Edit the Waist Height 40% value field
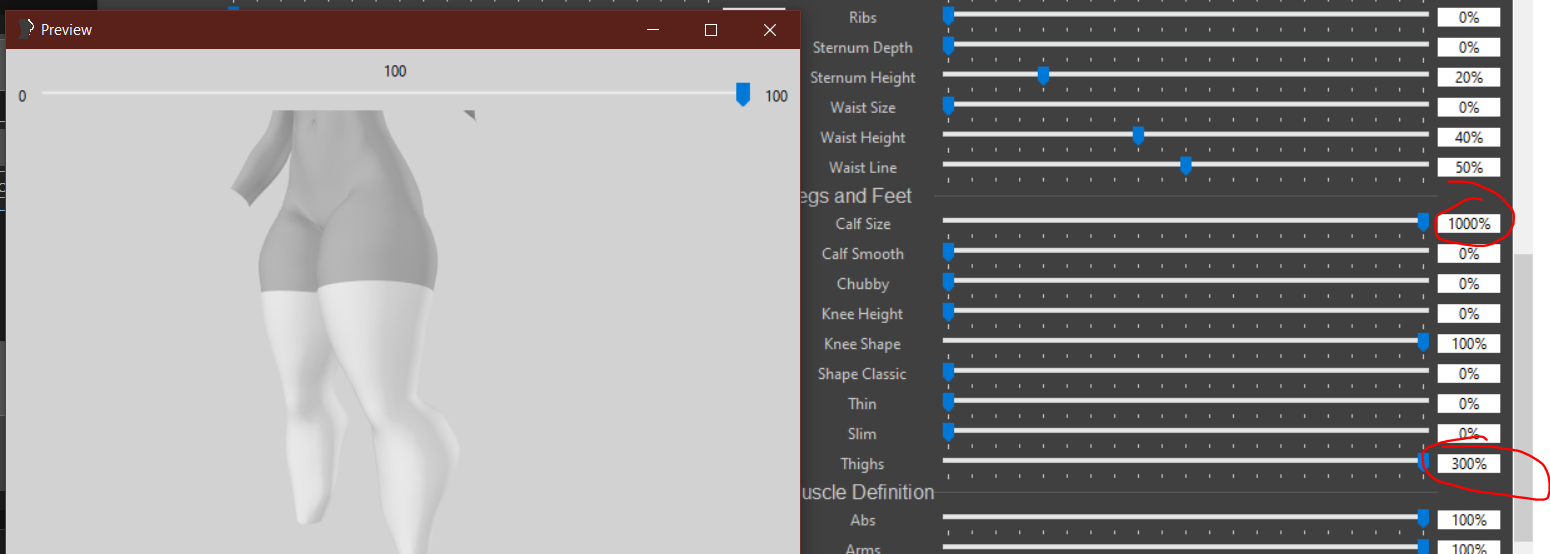 pyautogui.click(x=1469, y=137)
